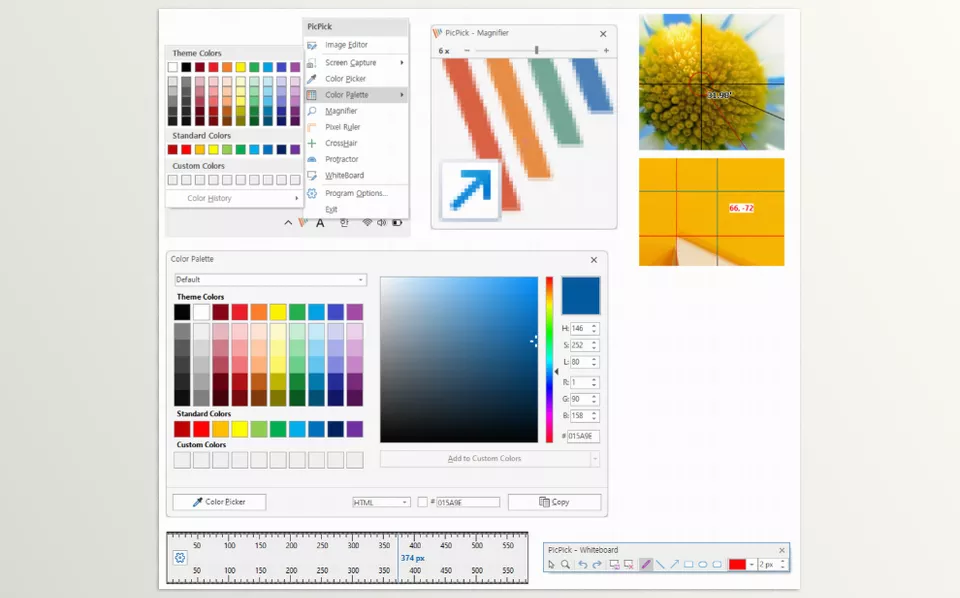Open the HTML color format dropdown
Image resolution: width=960 pixels, height=598 pixels.
[x=381, y=502]
